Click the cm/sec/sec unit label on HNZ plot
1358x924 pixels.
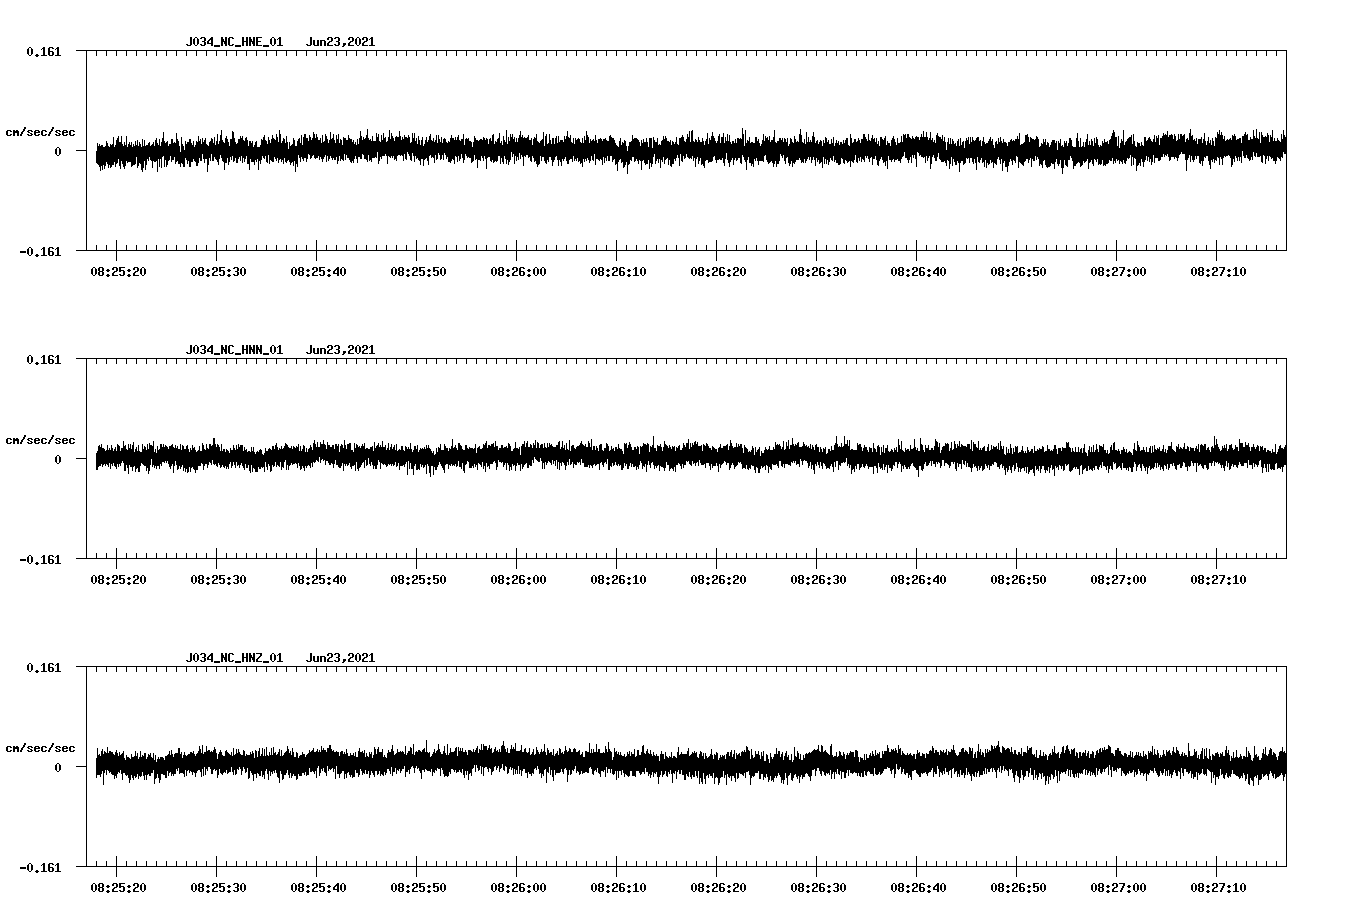coord(40,748)
